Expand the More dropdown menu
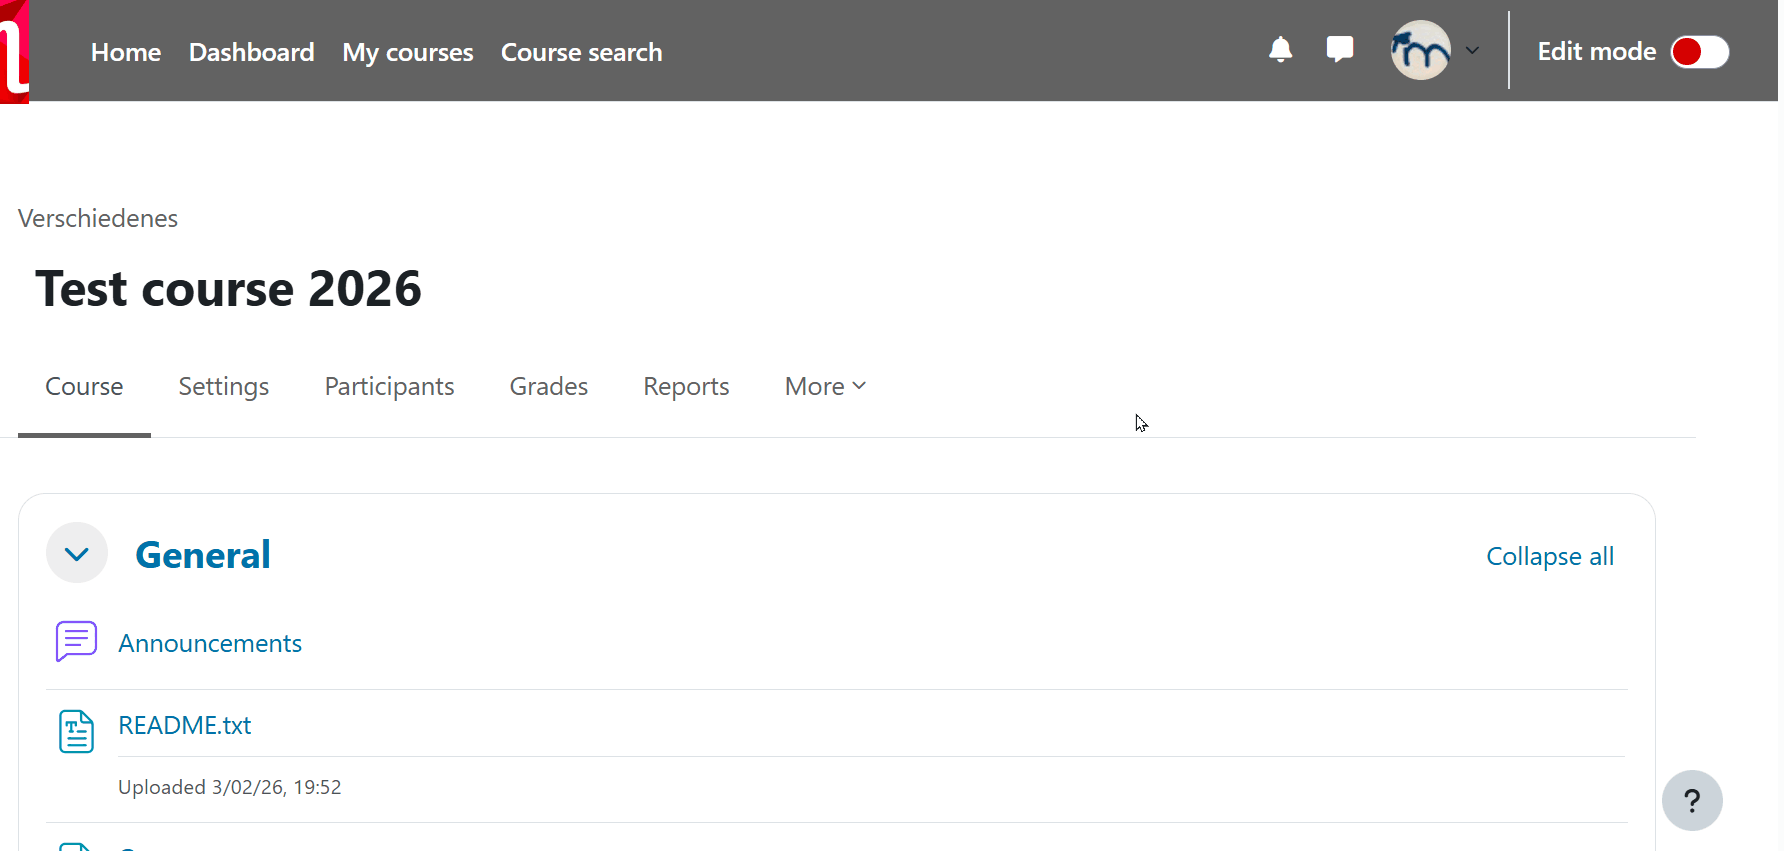The image size is (1784, 851). (825, 387)
